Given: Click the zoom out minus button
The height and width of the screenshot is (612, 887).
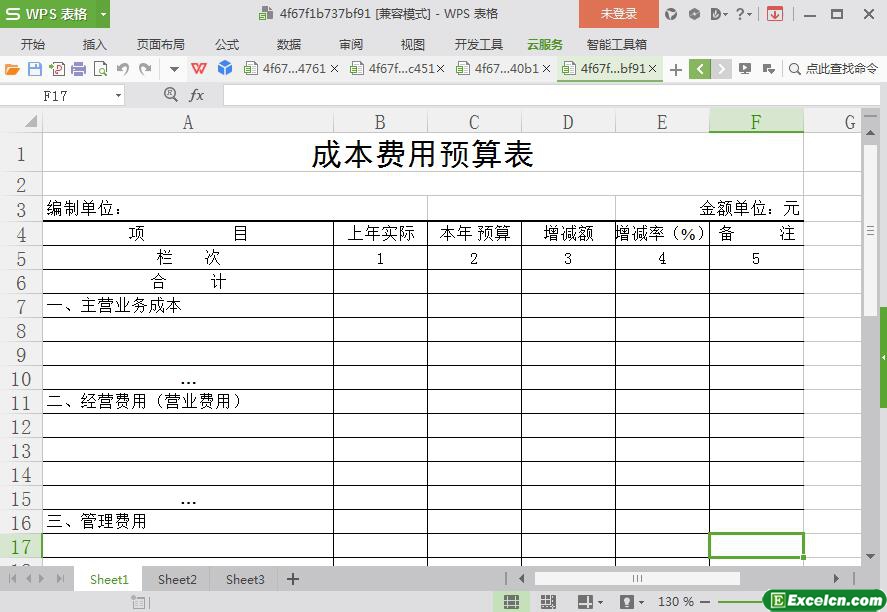Looking at the screenshot, I should point(705,602).
